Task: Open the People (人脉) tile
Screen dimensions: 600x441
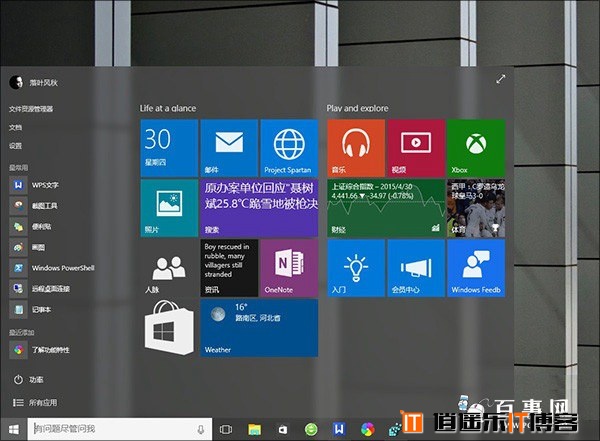Action: click(169, 268)
